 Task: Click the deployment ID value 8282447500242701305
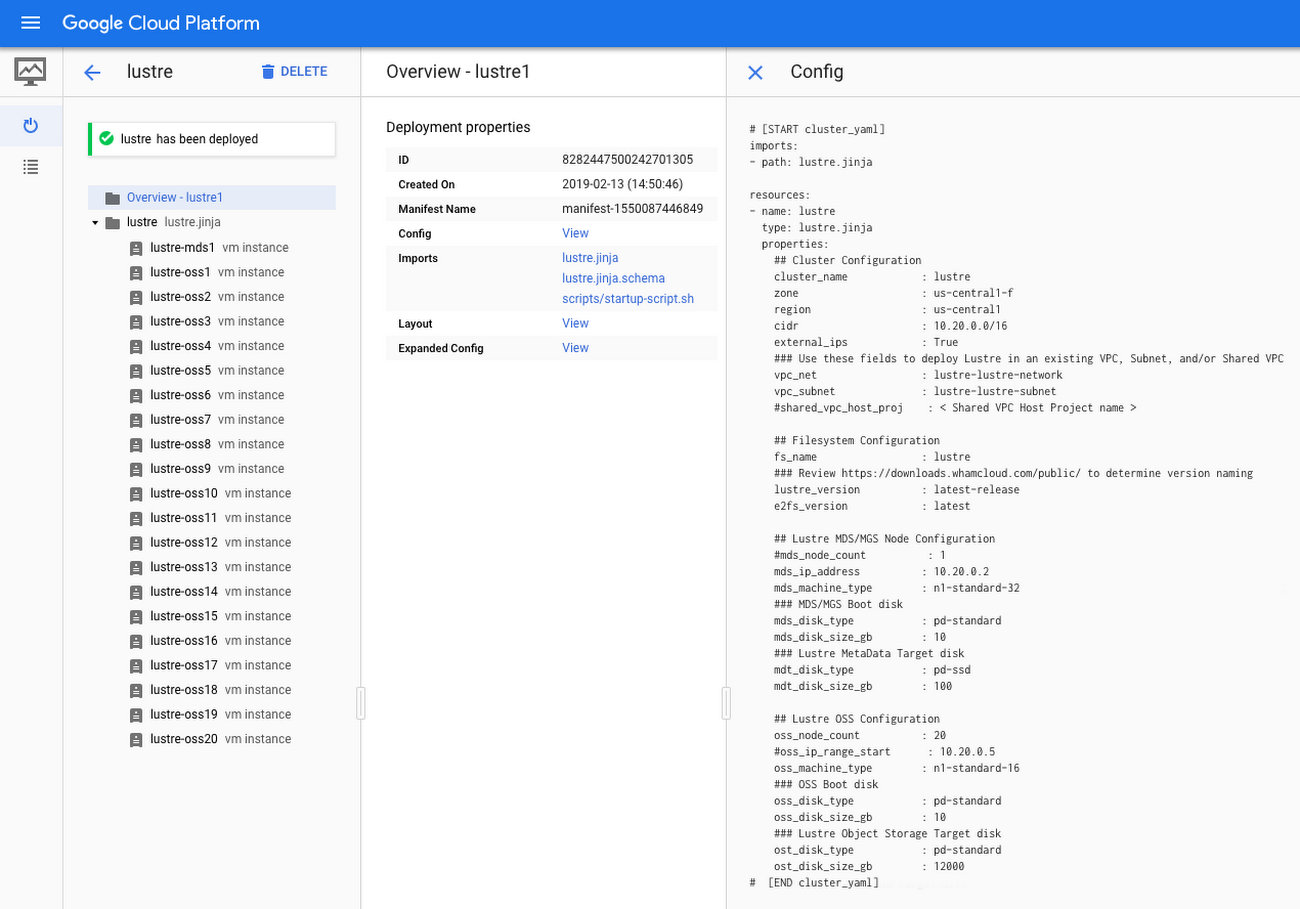tap(628, 160)
